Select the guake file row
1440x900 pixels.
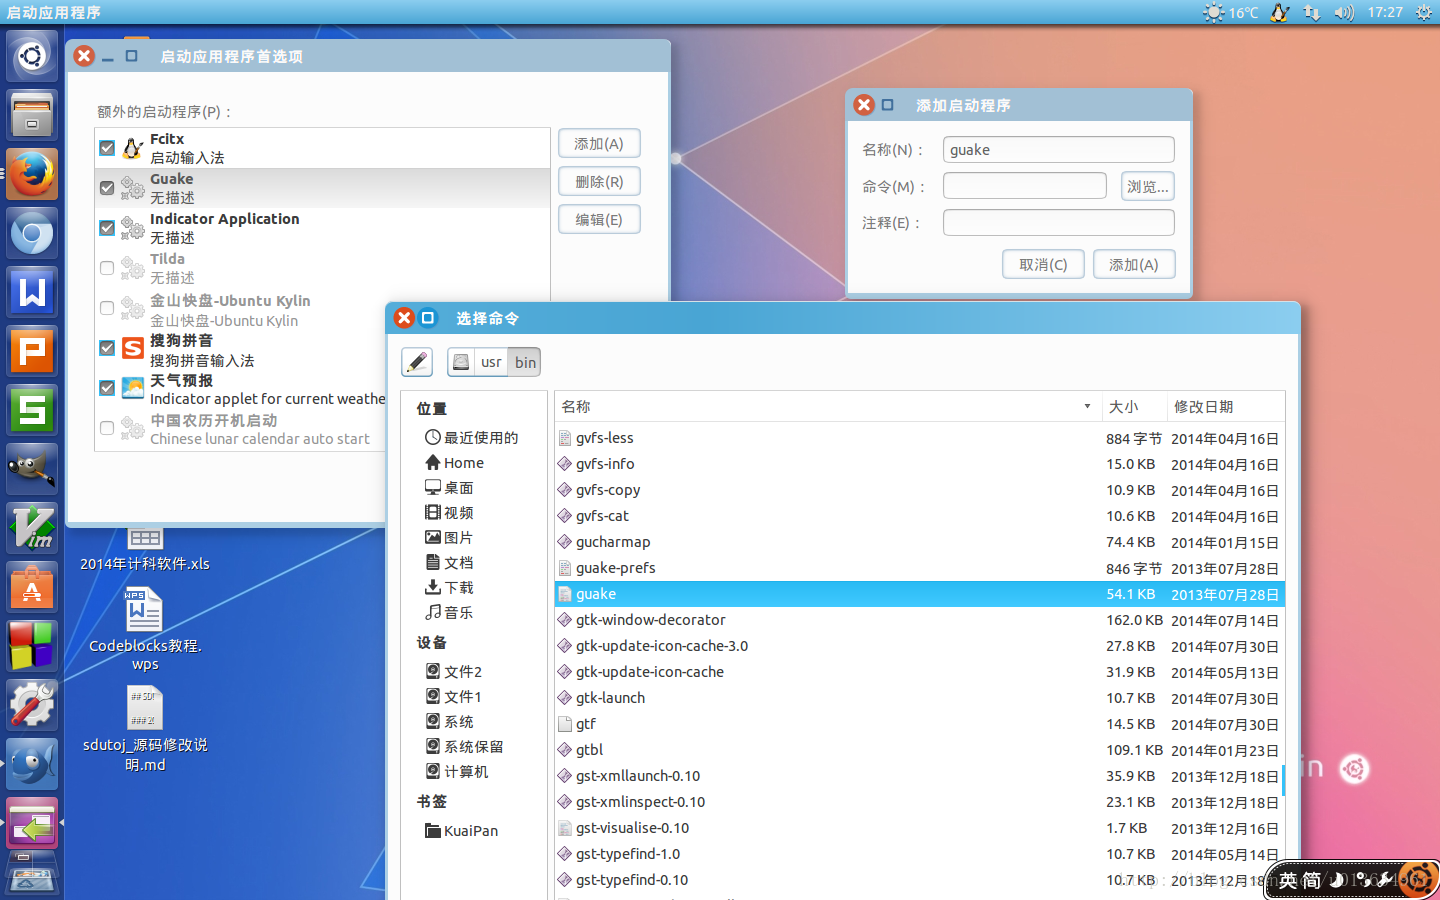(x=919, y=594)
